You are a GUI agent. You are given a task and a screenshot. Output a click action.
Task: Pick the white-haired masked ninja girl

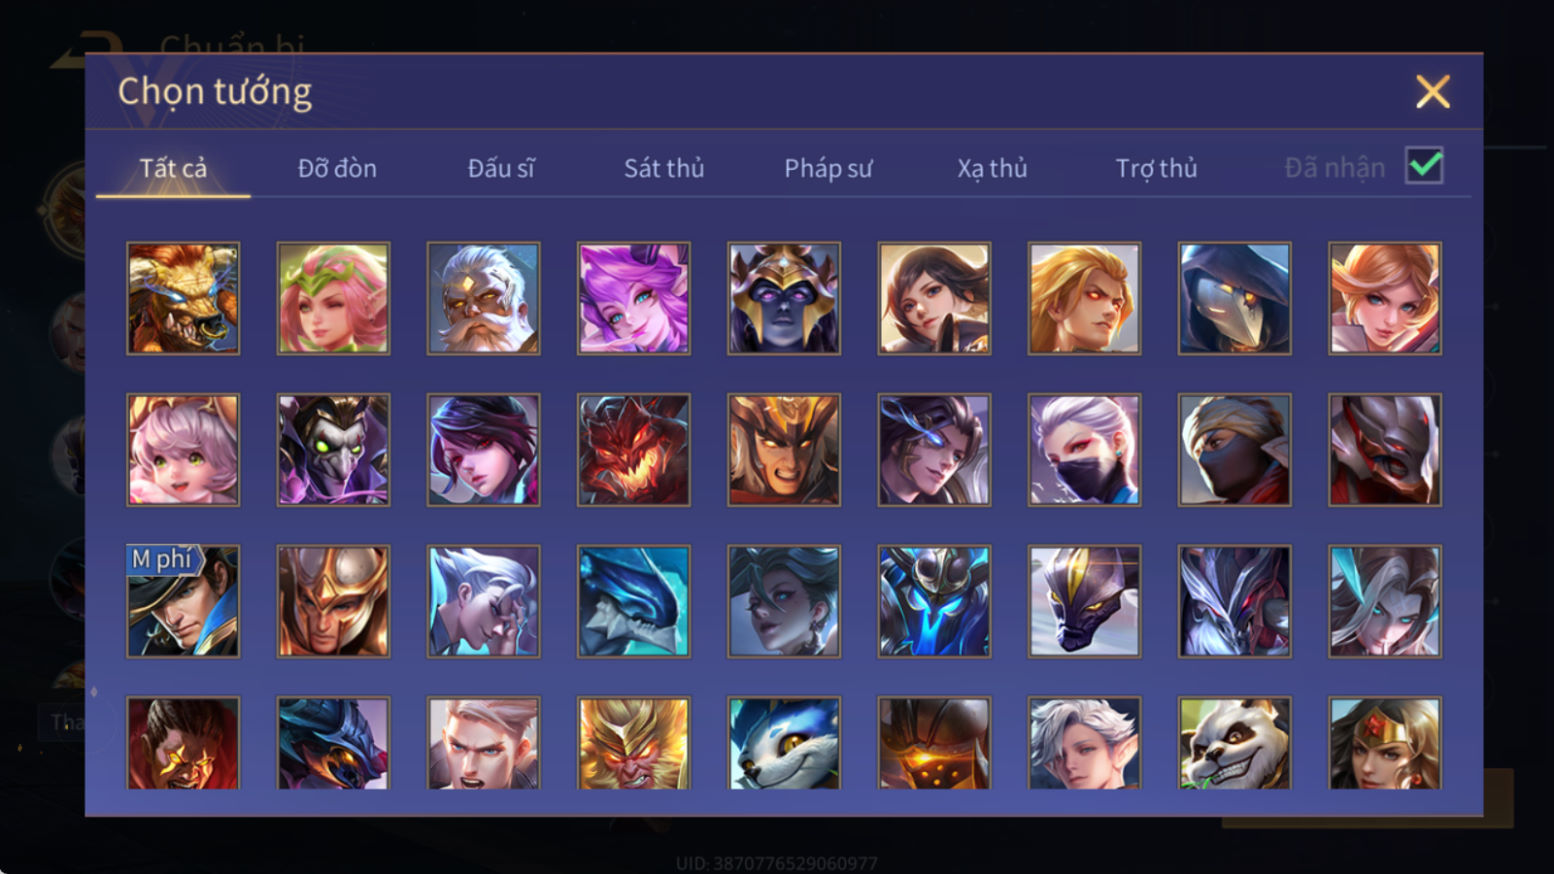point(1085,449)
